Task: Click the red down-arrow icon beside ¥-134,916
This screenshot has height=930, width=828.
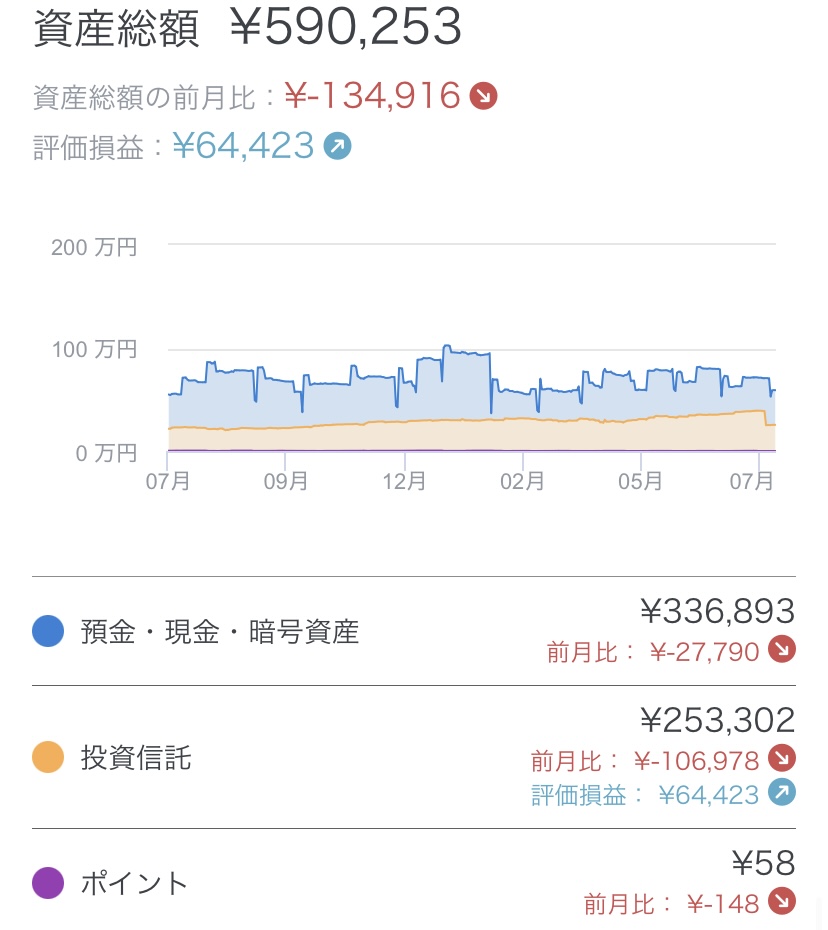Action: pyautogui.click(x=484, y=96)
